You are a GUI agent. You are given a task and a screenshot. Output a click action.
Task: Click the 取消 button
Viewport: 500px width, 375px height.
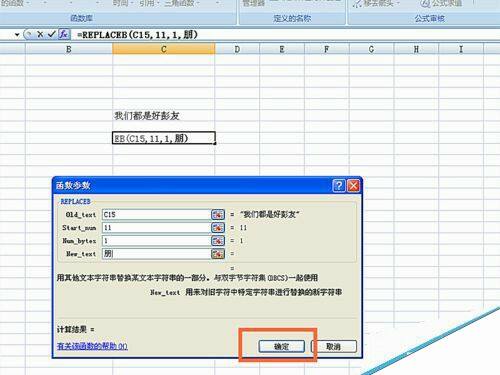coord(334,346)
